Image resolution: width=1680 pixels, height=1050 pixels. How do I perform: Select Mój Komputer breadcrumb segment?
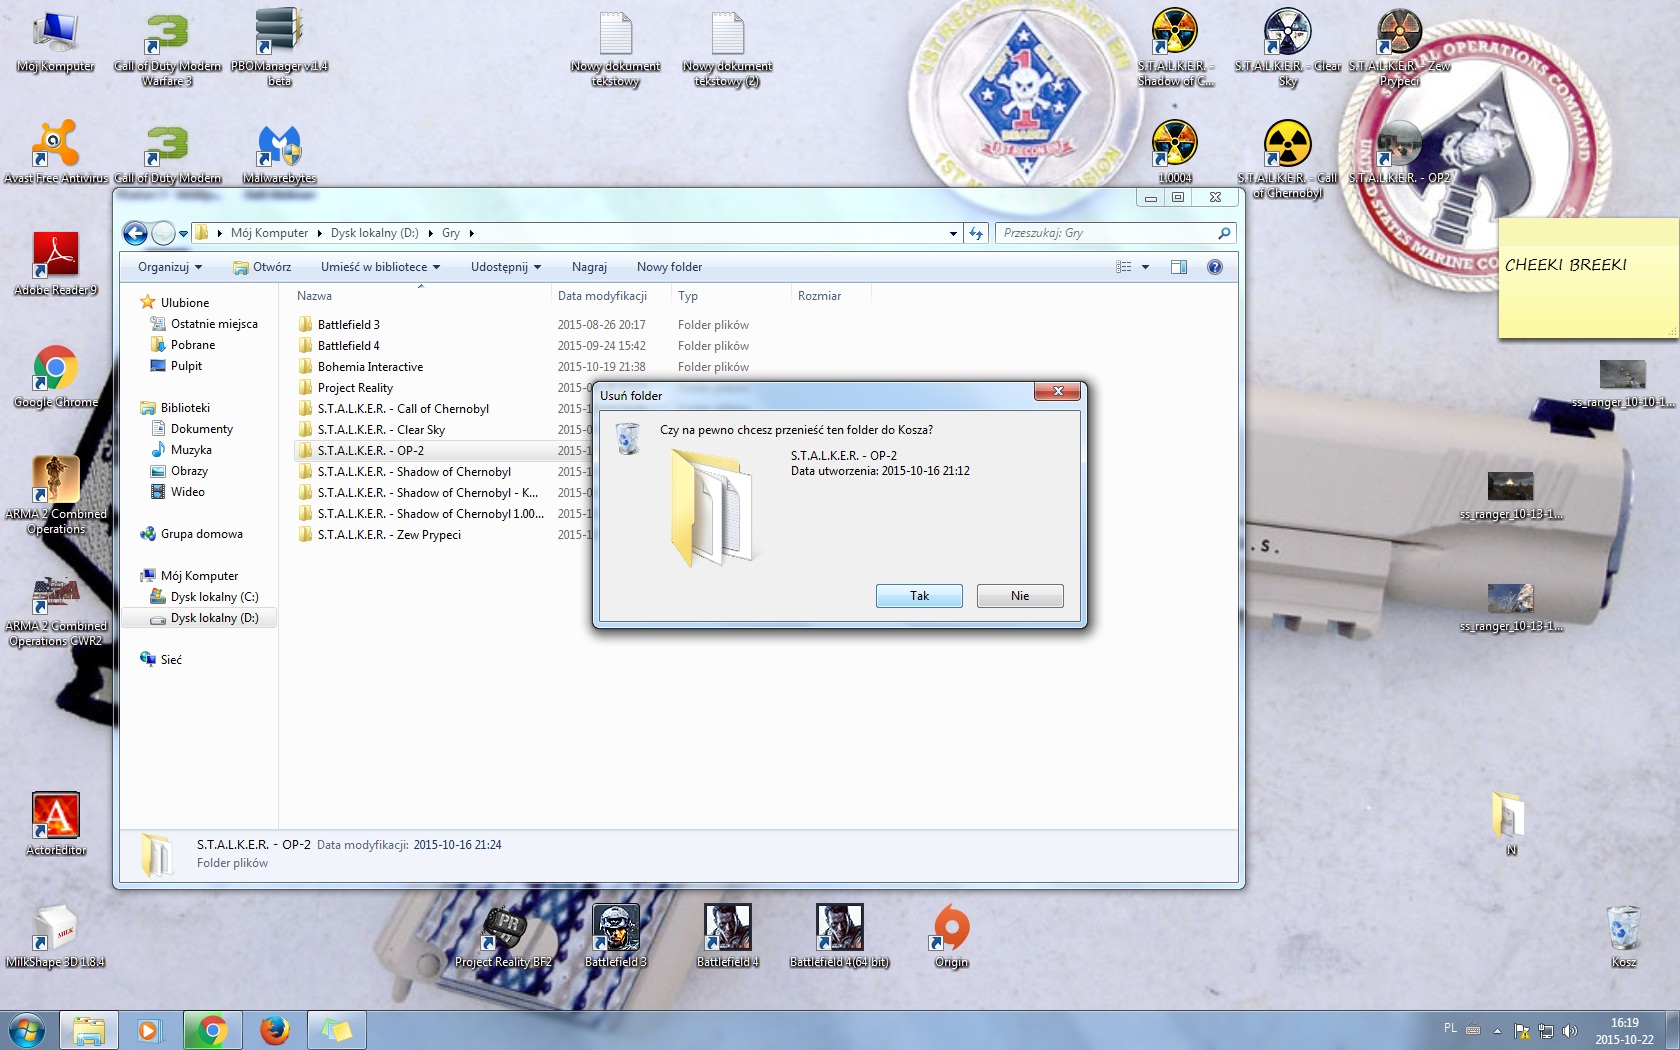pos(269,233)
